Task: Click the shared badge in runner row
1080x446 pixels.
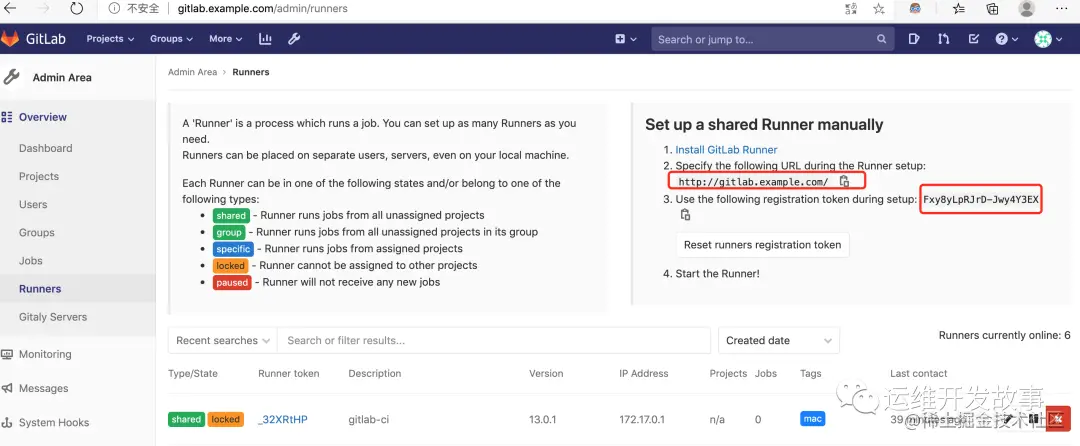Action: coord(186,419)
